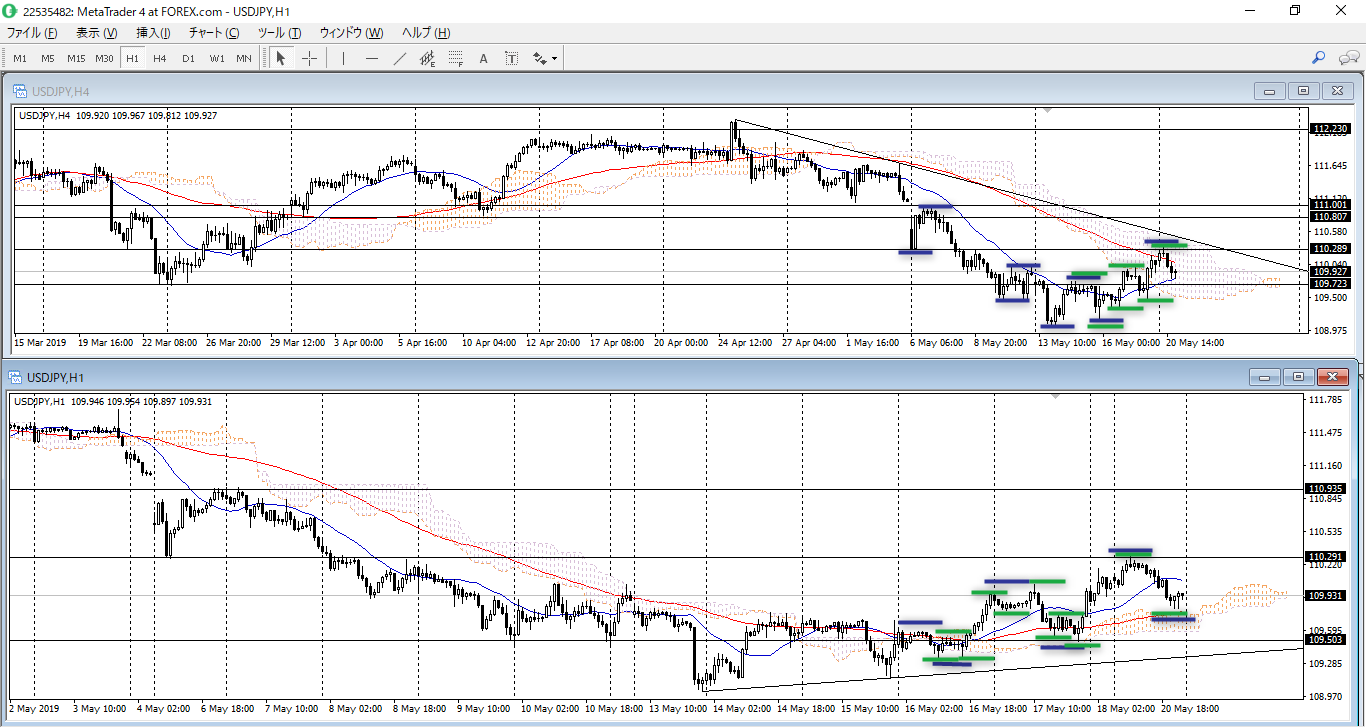The height and width of the screenshot is (728, 1366).
Task: Click the USDJPY,H1 chart window icon
Action: tap(17, 377)
